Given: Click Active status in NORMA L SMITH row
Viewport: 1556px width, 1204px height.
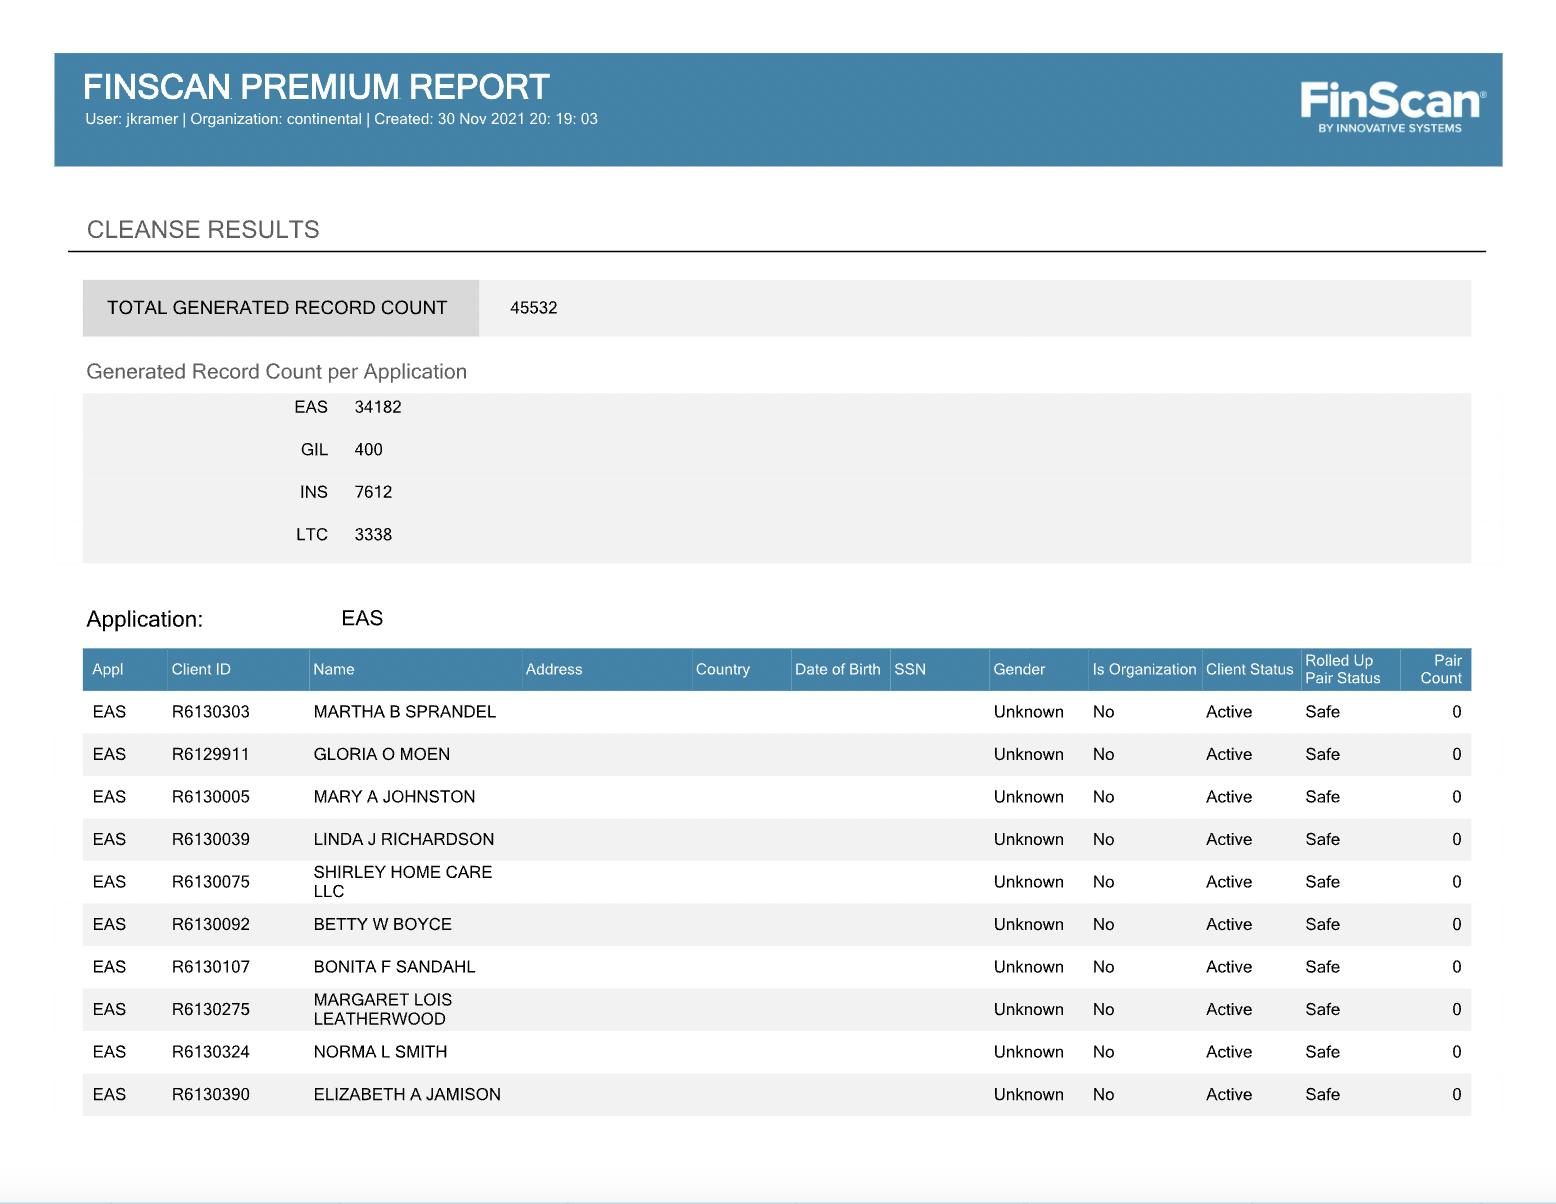Looking at the screenshot, I should [x=1229, y=1052].
